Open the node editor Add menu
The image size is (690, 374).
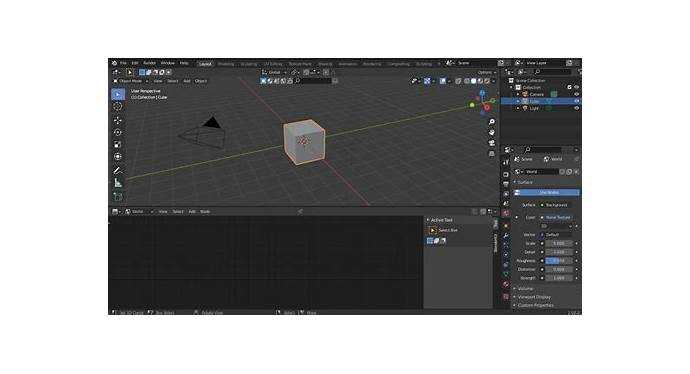click(192, 212)
